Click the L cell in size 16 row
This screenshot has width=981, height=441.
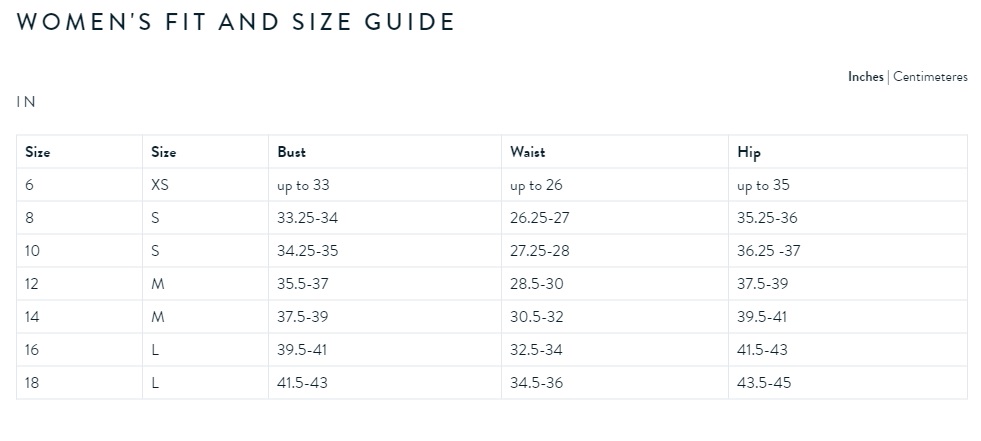click(x=155, y=350)
